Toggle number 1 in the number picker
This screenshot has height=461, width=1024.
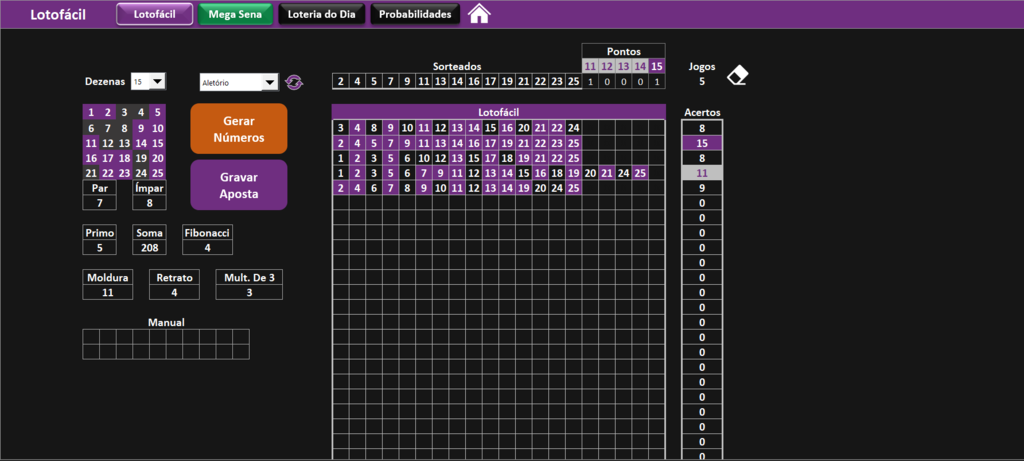point(91,112)
